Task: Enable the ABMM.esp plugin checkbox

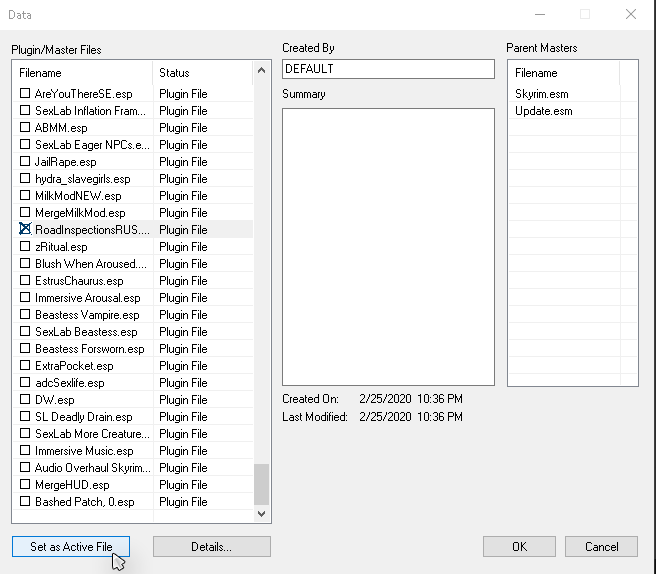Action: coord(26,128)
